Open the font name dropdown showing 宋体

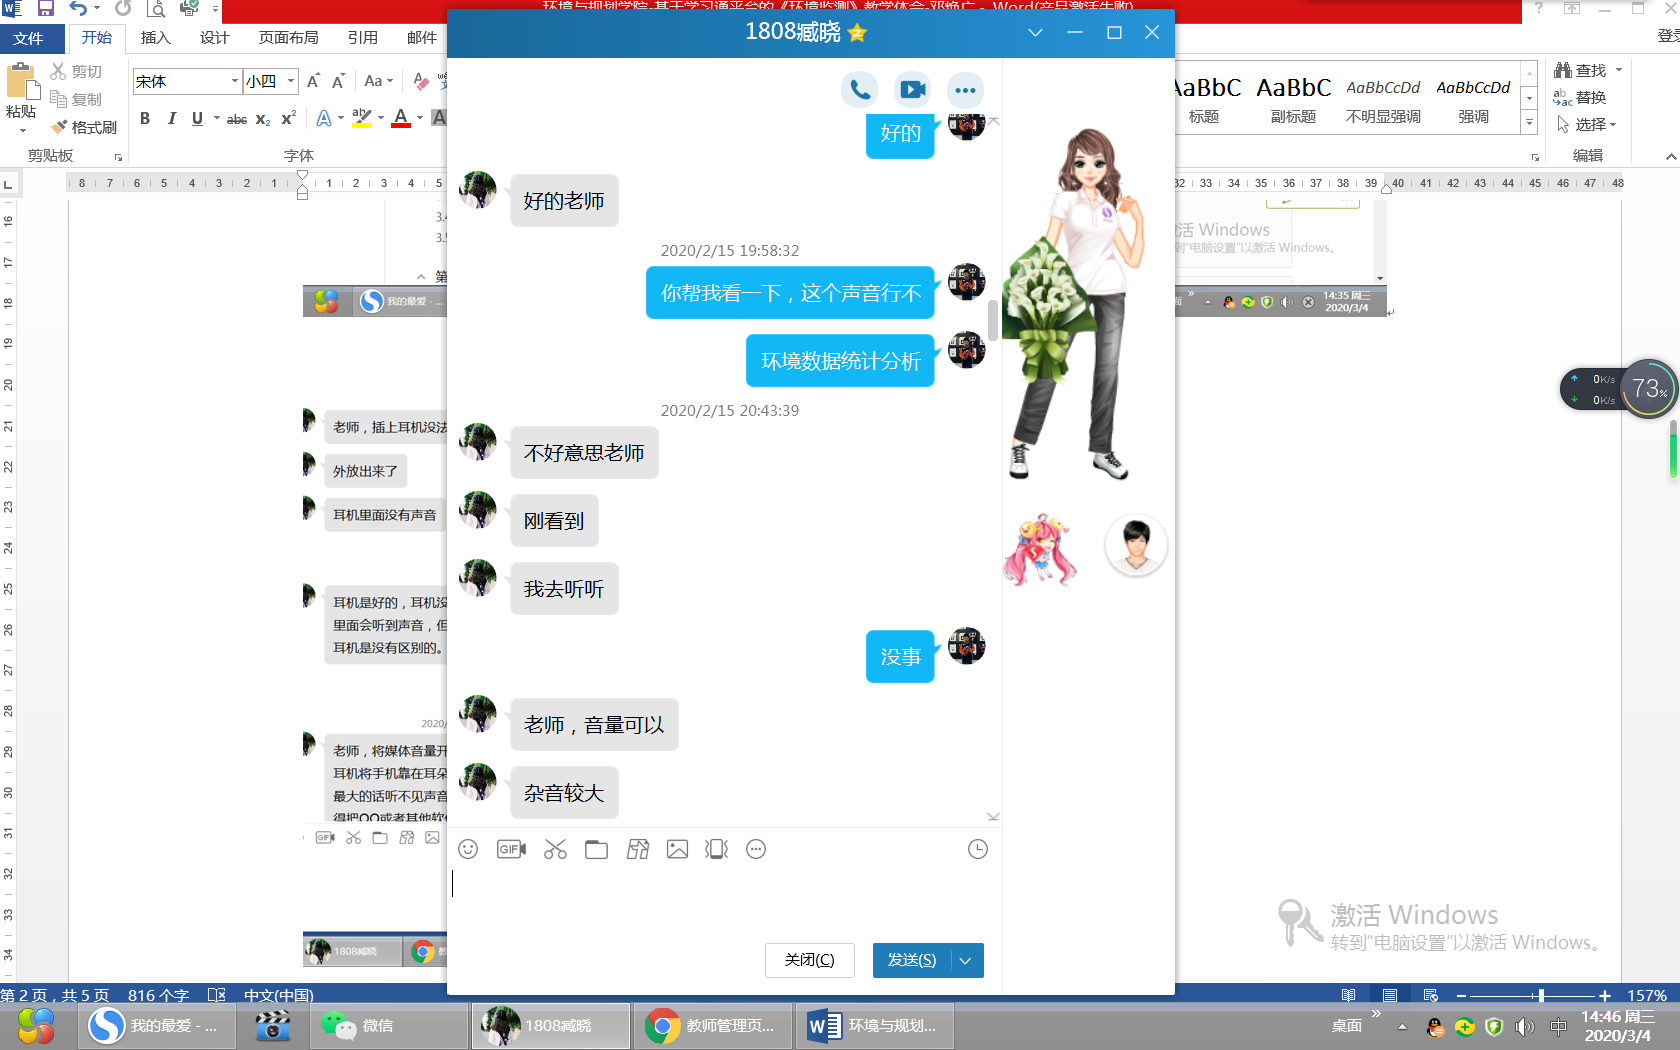(x=235, y=81)
